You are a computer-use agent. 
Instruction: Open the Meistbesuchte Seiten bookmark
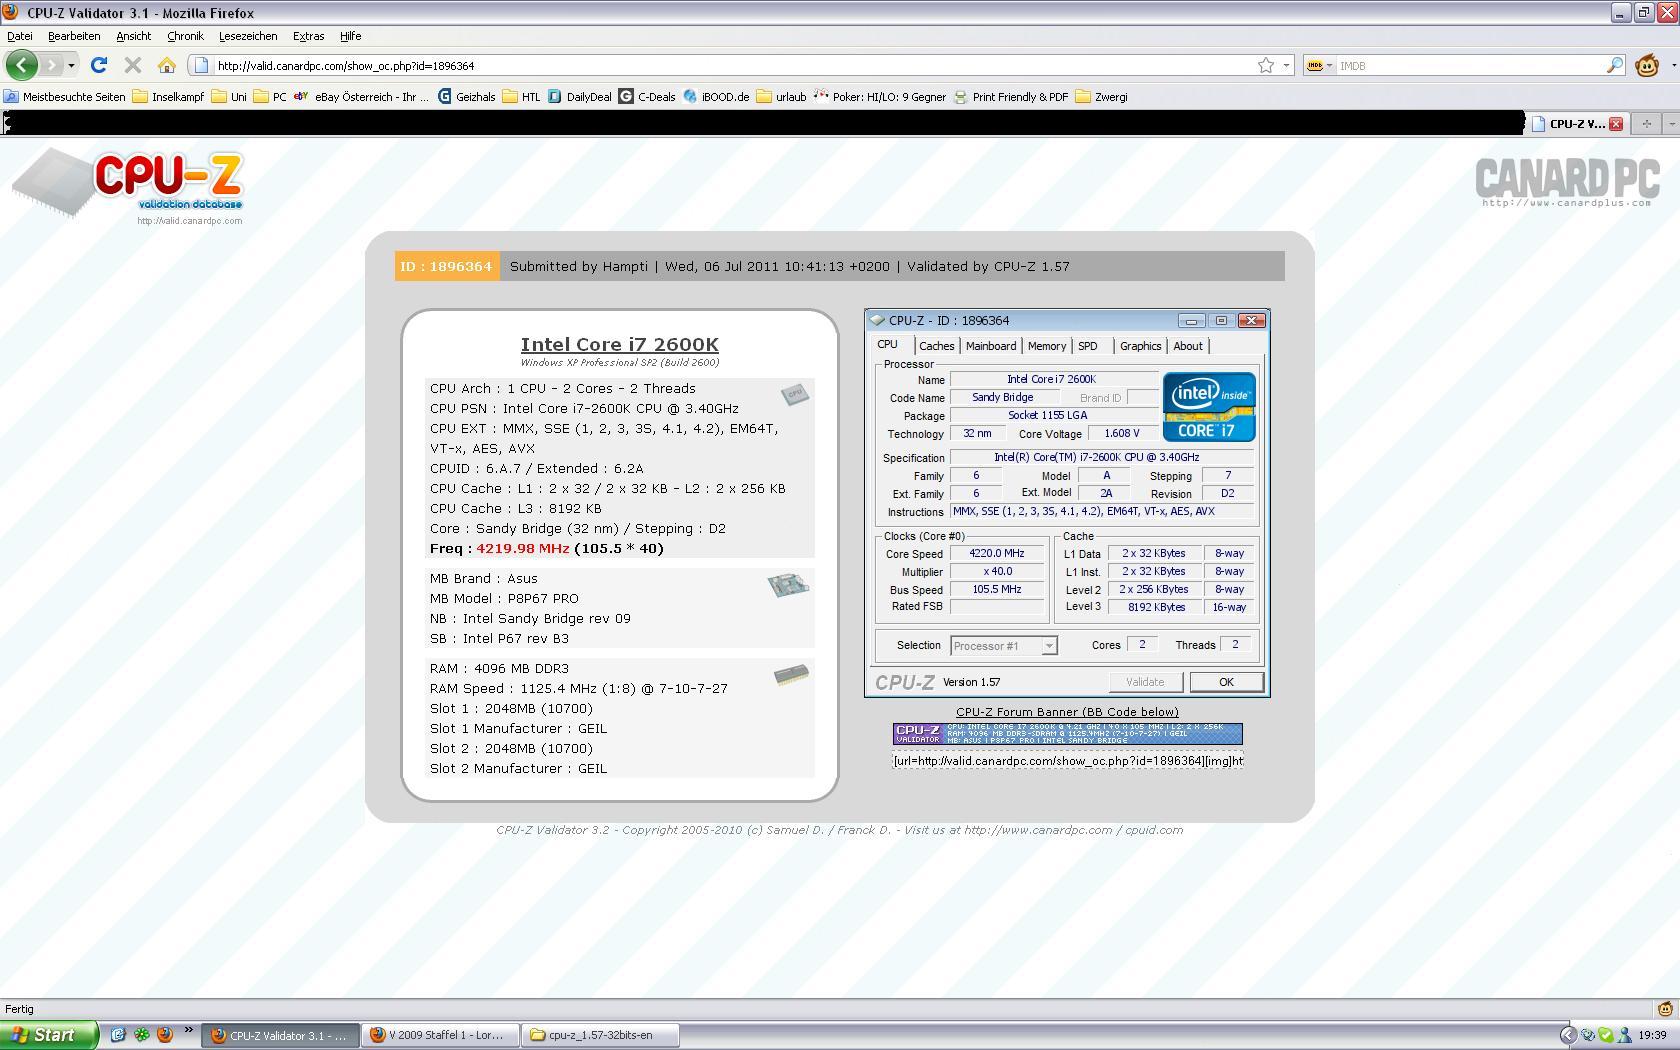coord(65,97)
